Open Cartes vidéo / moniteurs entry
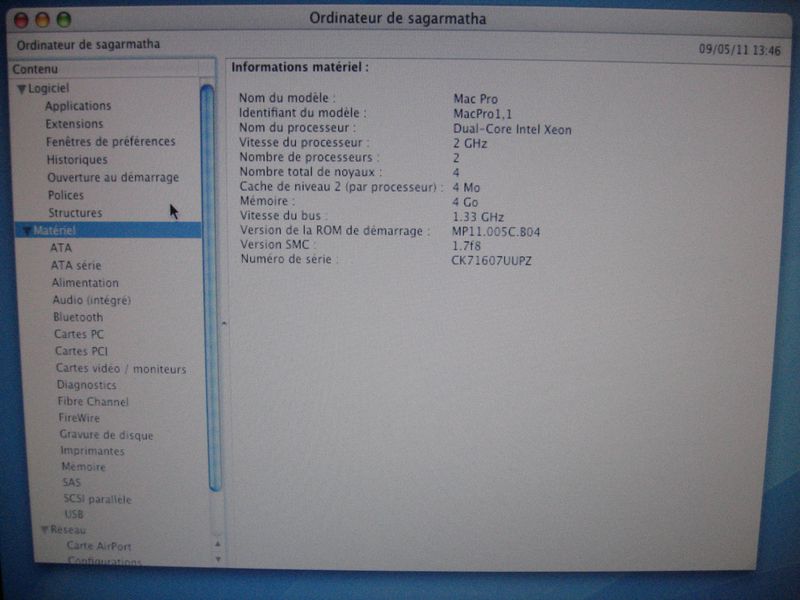This screenshot has height=600, width=800. [121, 368]
